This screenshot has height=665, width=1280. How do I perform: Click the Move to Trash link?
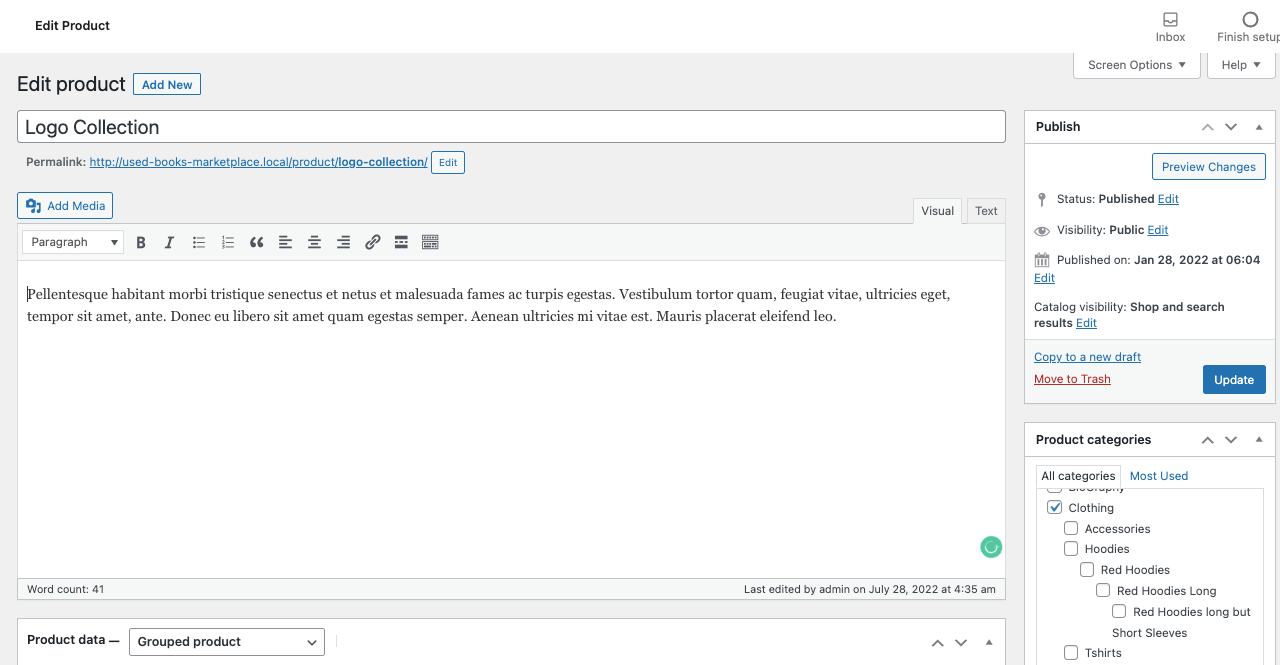click(1072, 379)
